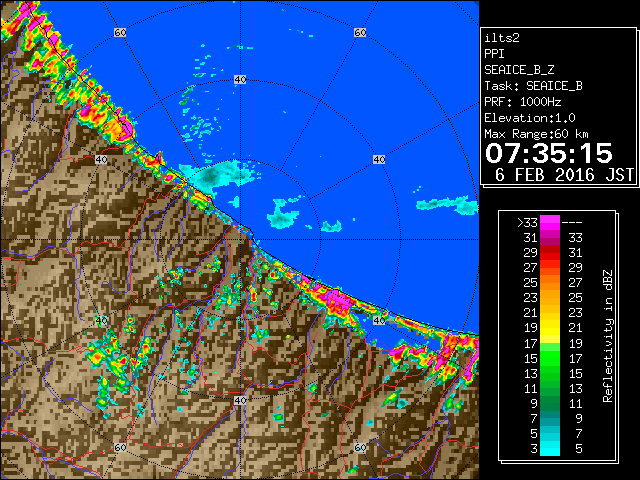
Task: Click the '40' label on land, southwest
Action: [101, 320]
